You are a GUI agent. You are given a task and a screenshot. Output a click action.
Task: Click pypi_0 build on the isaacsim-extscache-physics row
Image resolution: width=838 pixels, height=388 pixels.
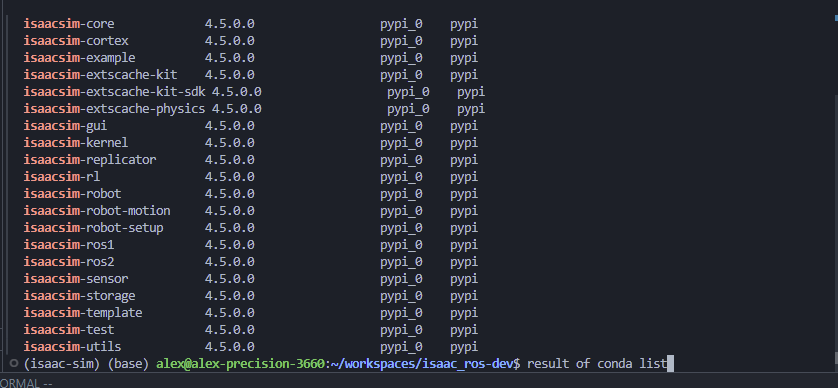[x=408, y=110]
